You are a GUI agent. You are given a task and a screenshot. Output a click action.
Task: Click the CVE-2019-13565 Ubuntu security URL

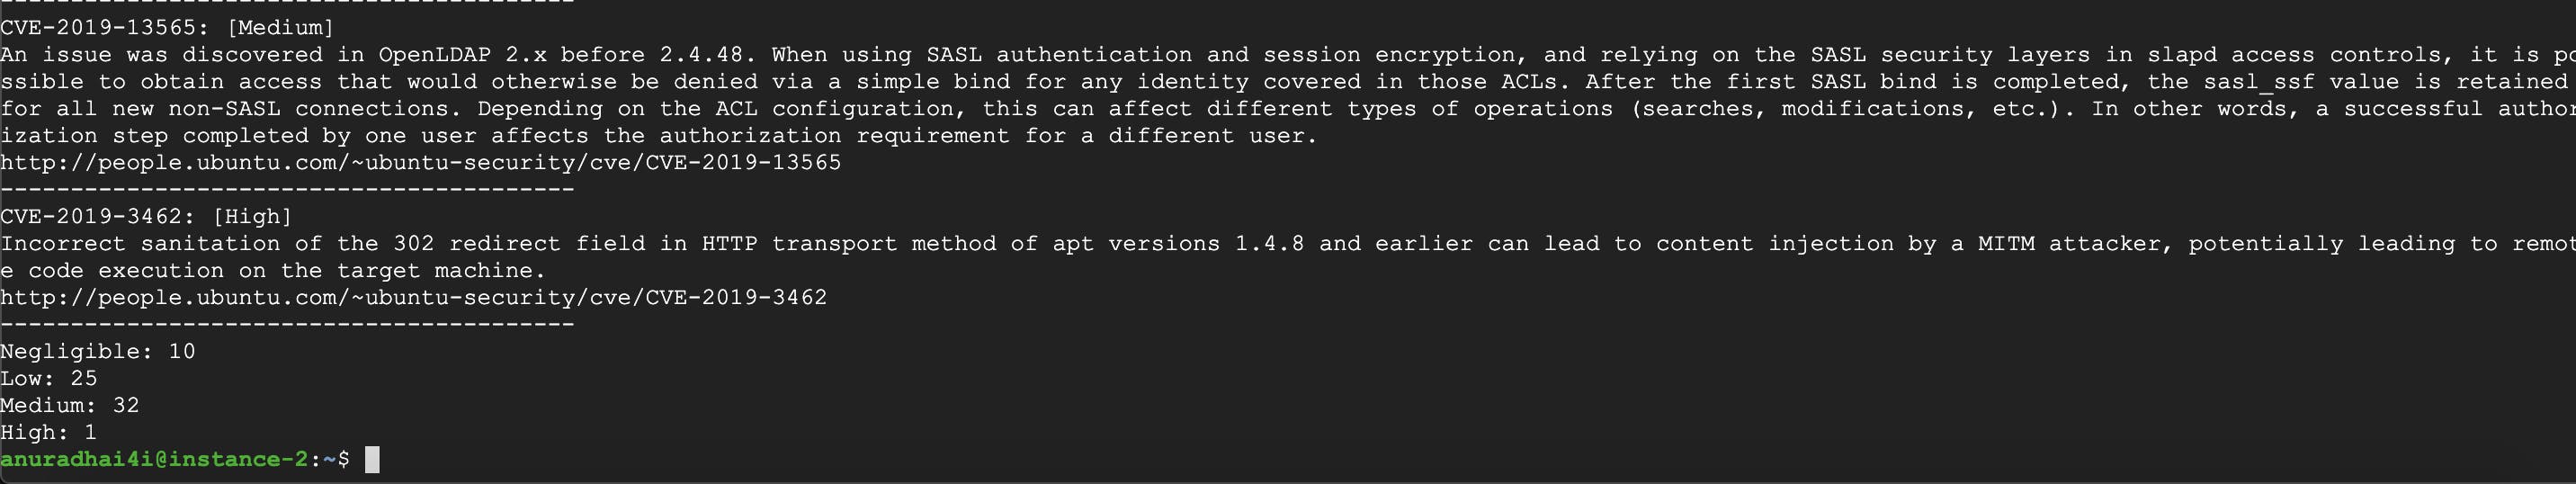pos(421,162)
